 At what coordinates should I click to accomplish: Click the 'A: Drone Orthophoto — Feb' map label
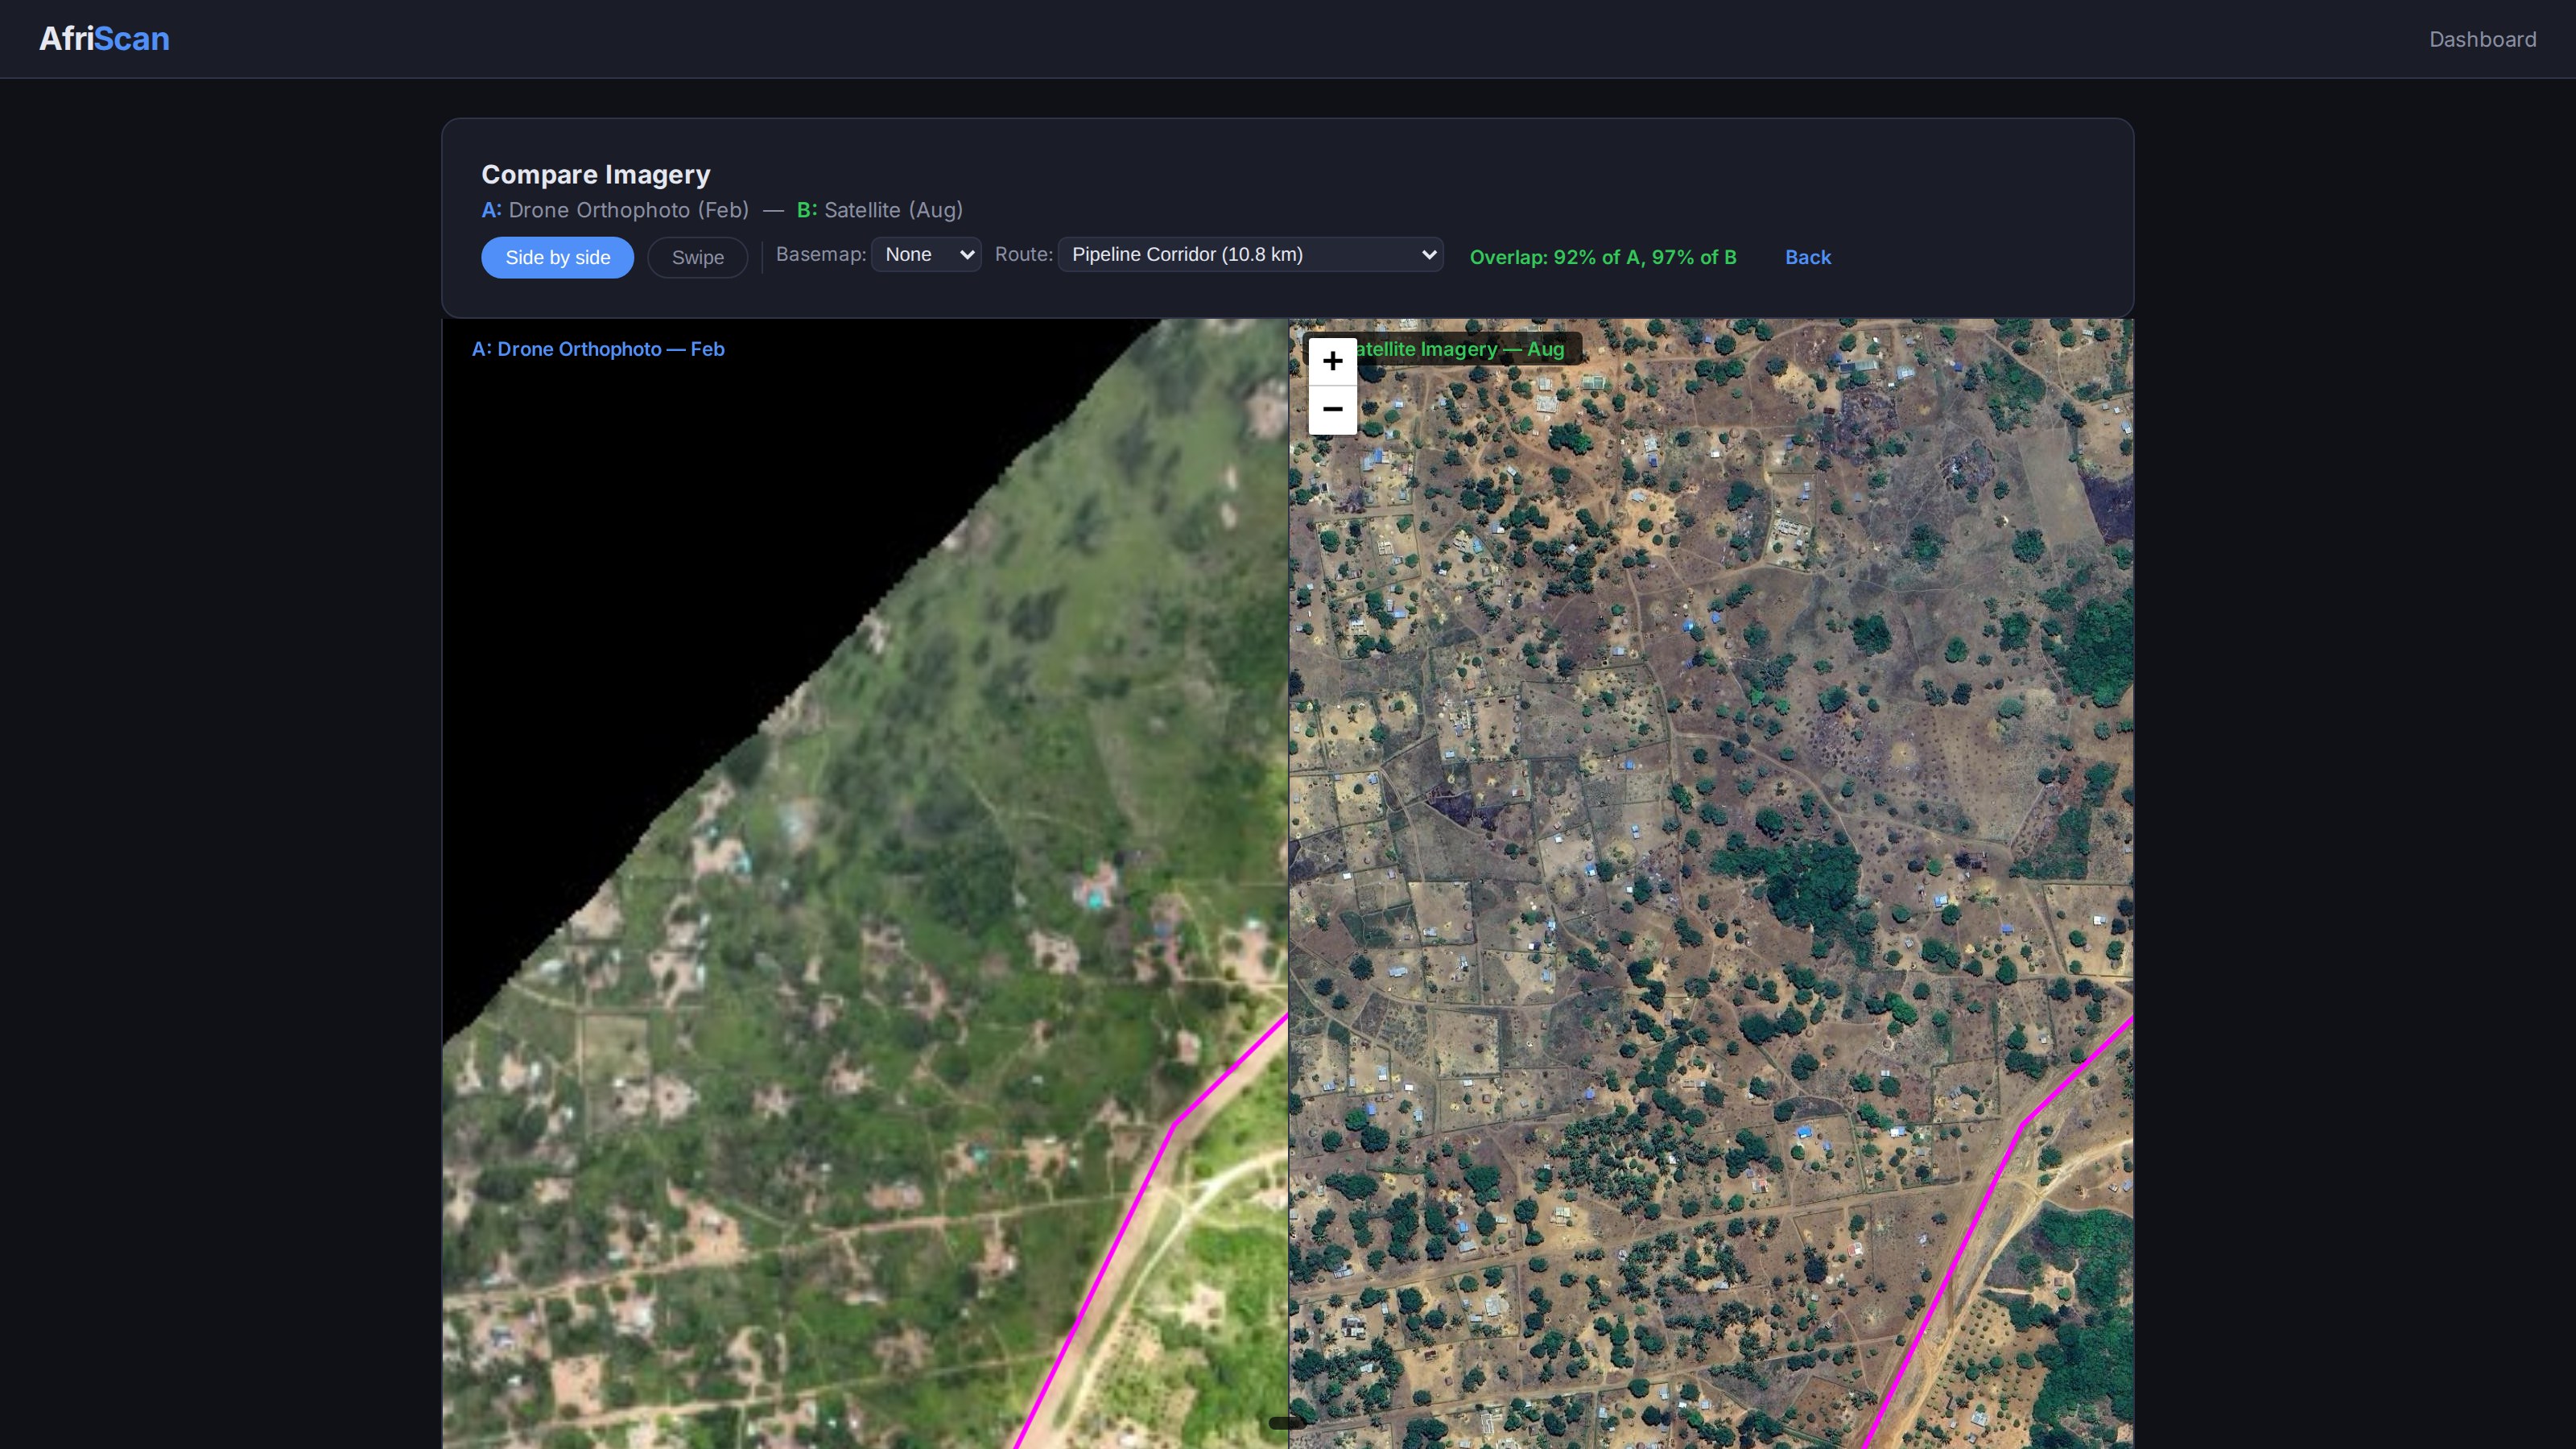coord(598,349)
